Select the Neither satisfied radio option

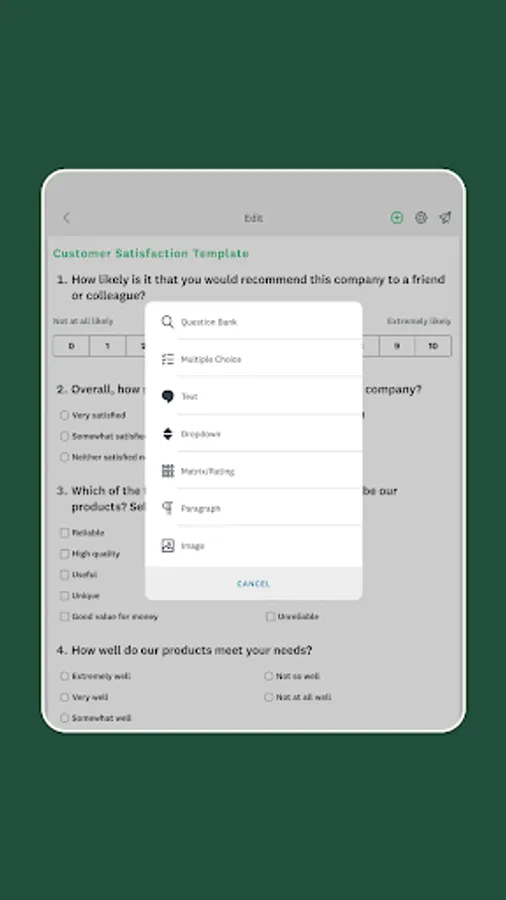pos(65,457)
